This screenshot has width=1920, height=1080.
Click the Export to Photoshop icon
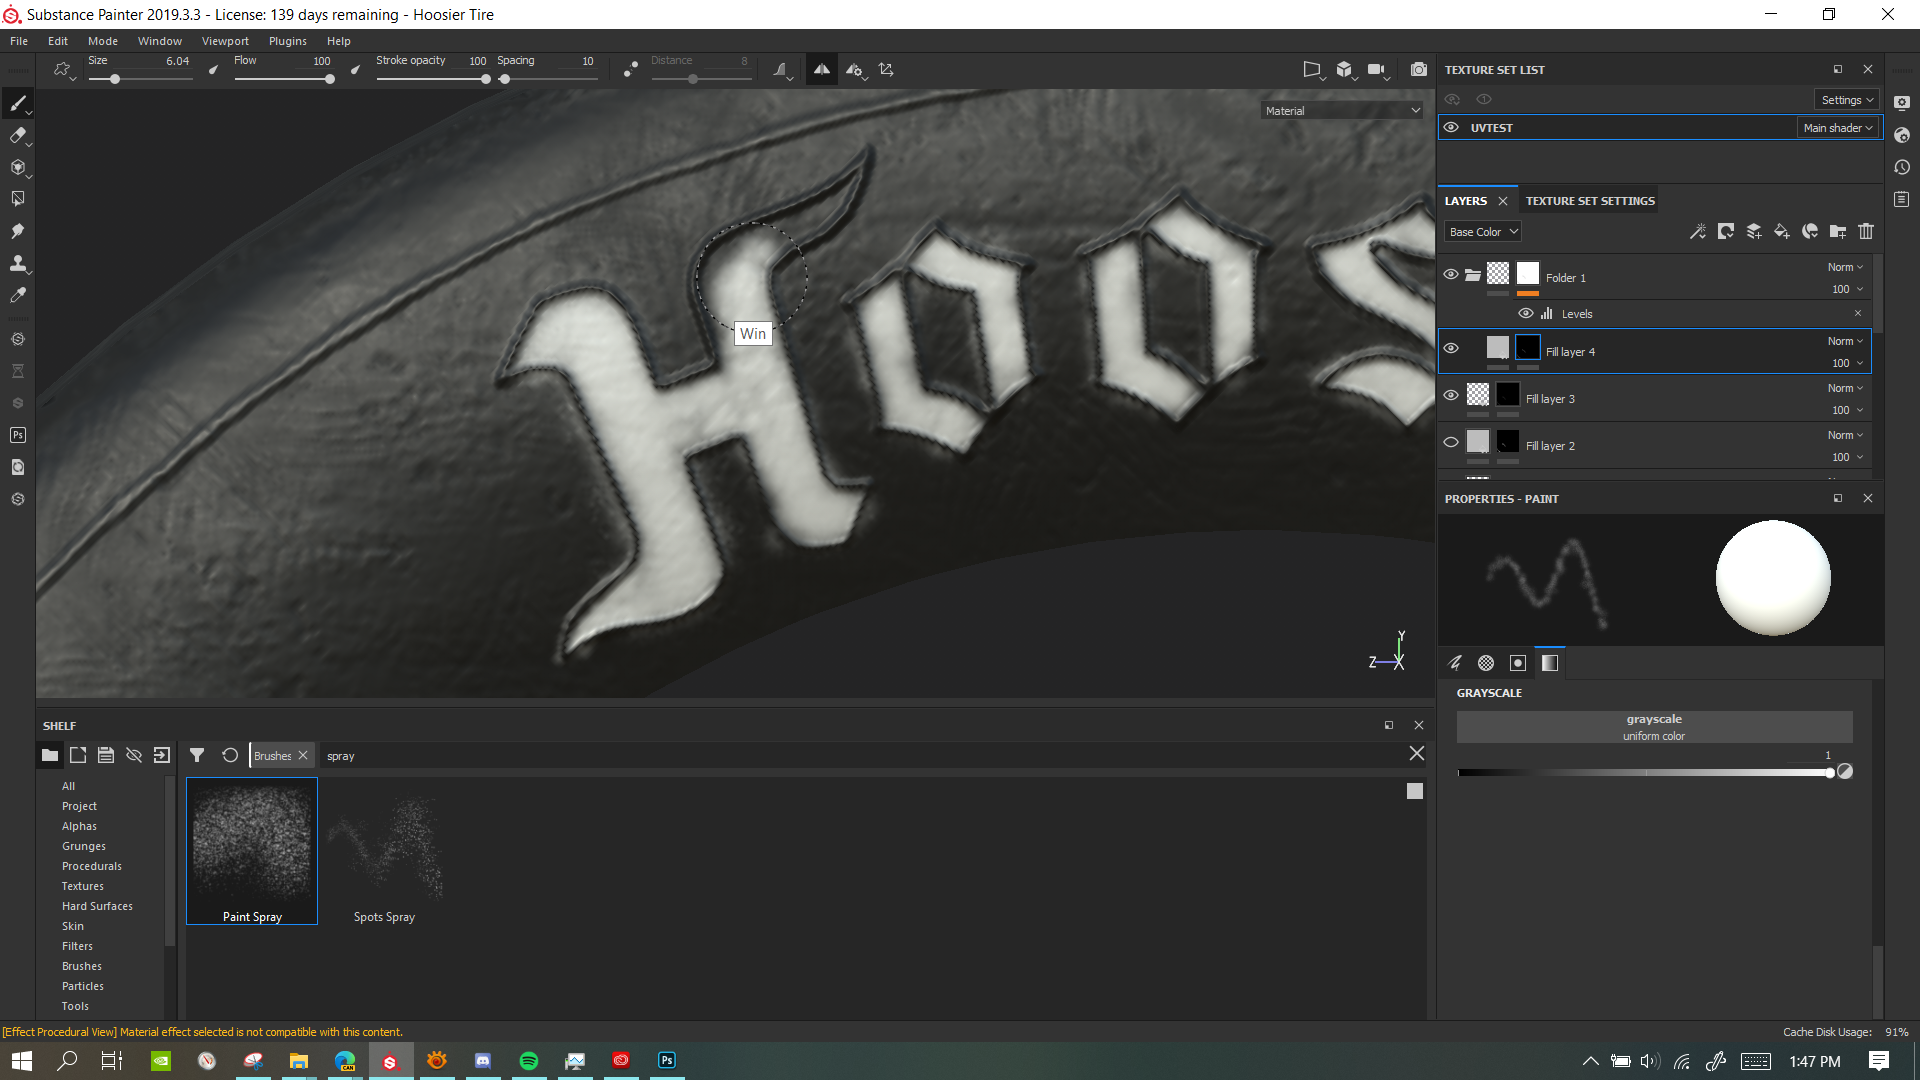[18, 435]
